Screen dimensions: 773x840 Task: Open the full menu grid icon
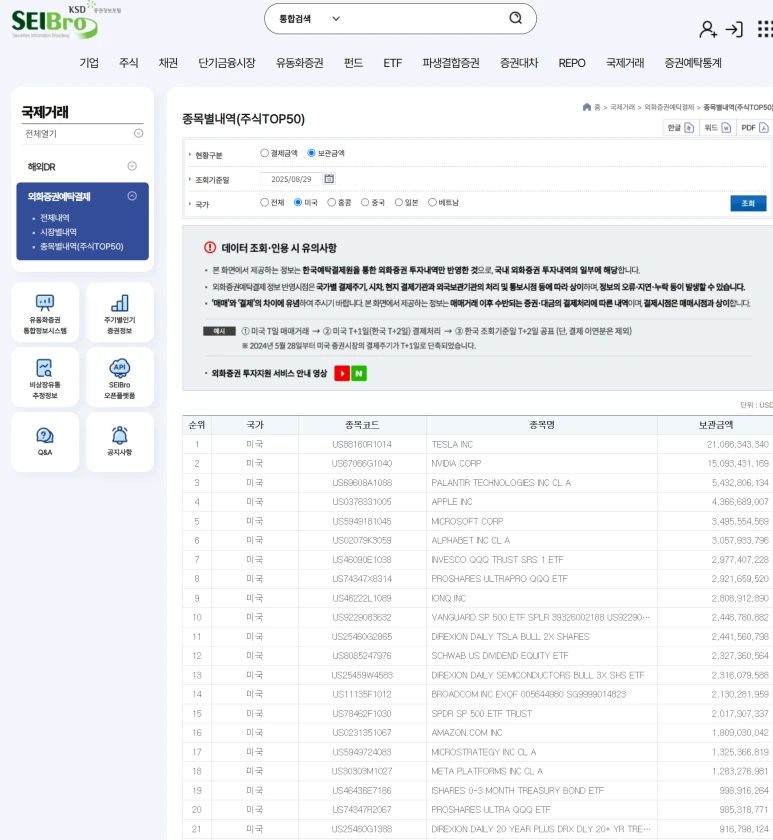click(765, 29)
